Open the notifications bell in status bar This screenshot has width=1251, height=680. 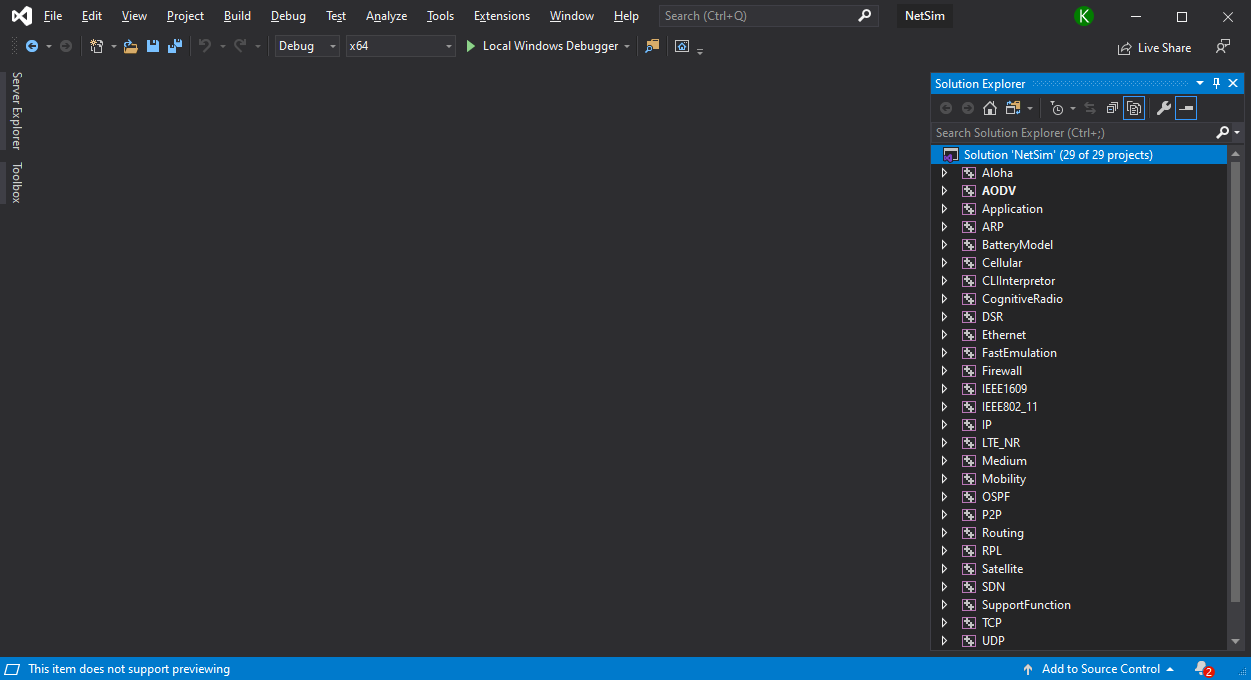(x=1203, y=669)
